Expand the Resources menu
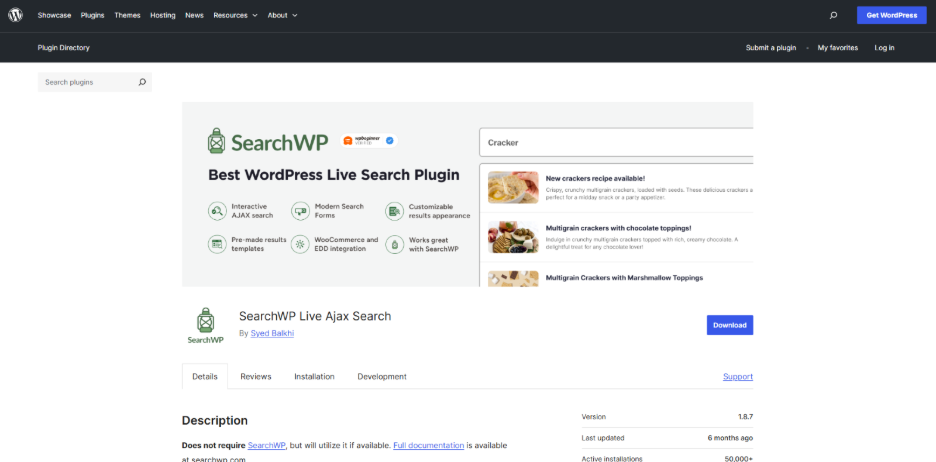The width and height of the screenshot is (936, 462). tap(235, 16)
